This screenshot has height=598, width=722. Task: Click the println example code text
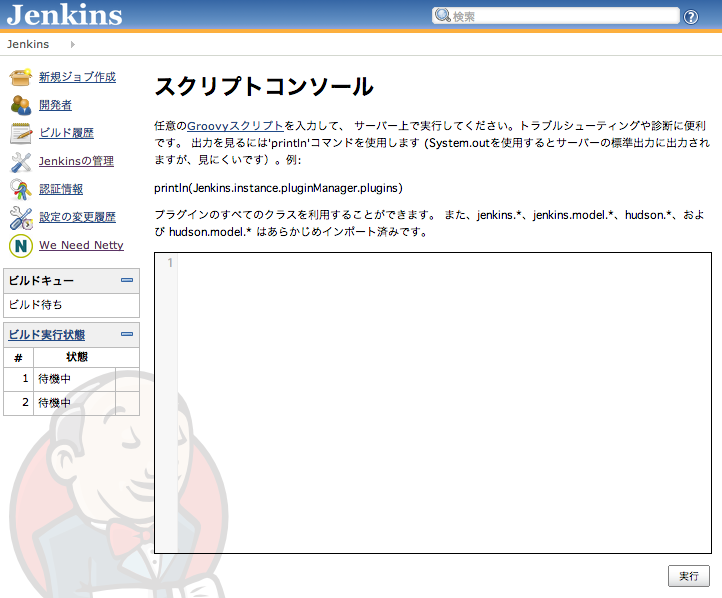[x=278, y=188]
